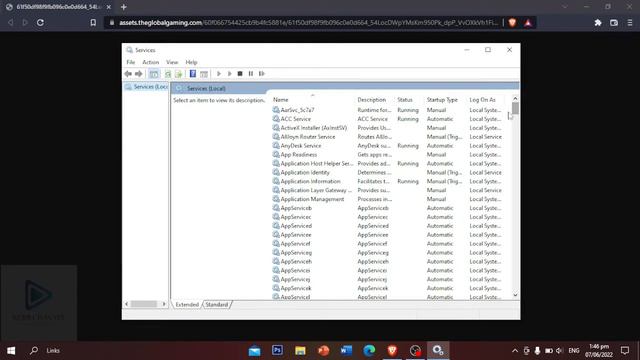The width and height of the screenshot is (640, 360).
Task: Click services list scrollbar down arrow
Action: (515, 295)
